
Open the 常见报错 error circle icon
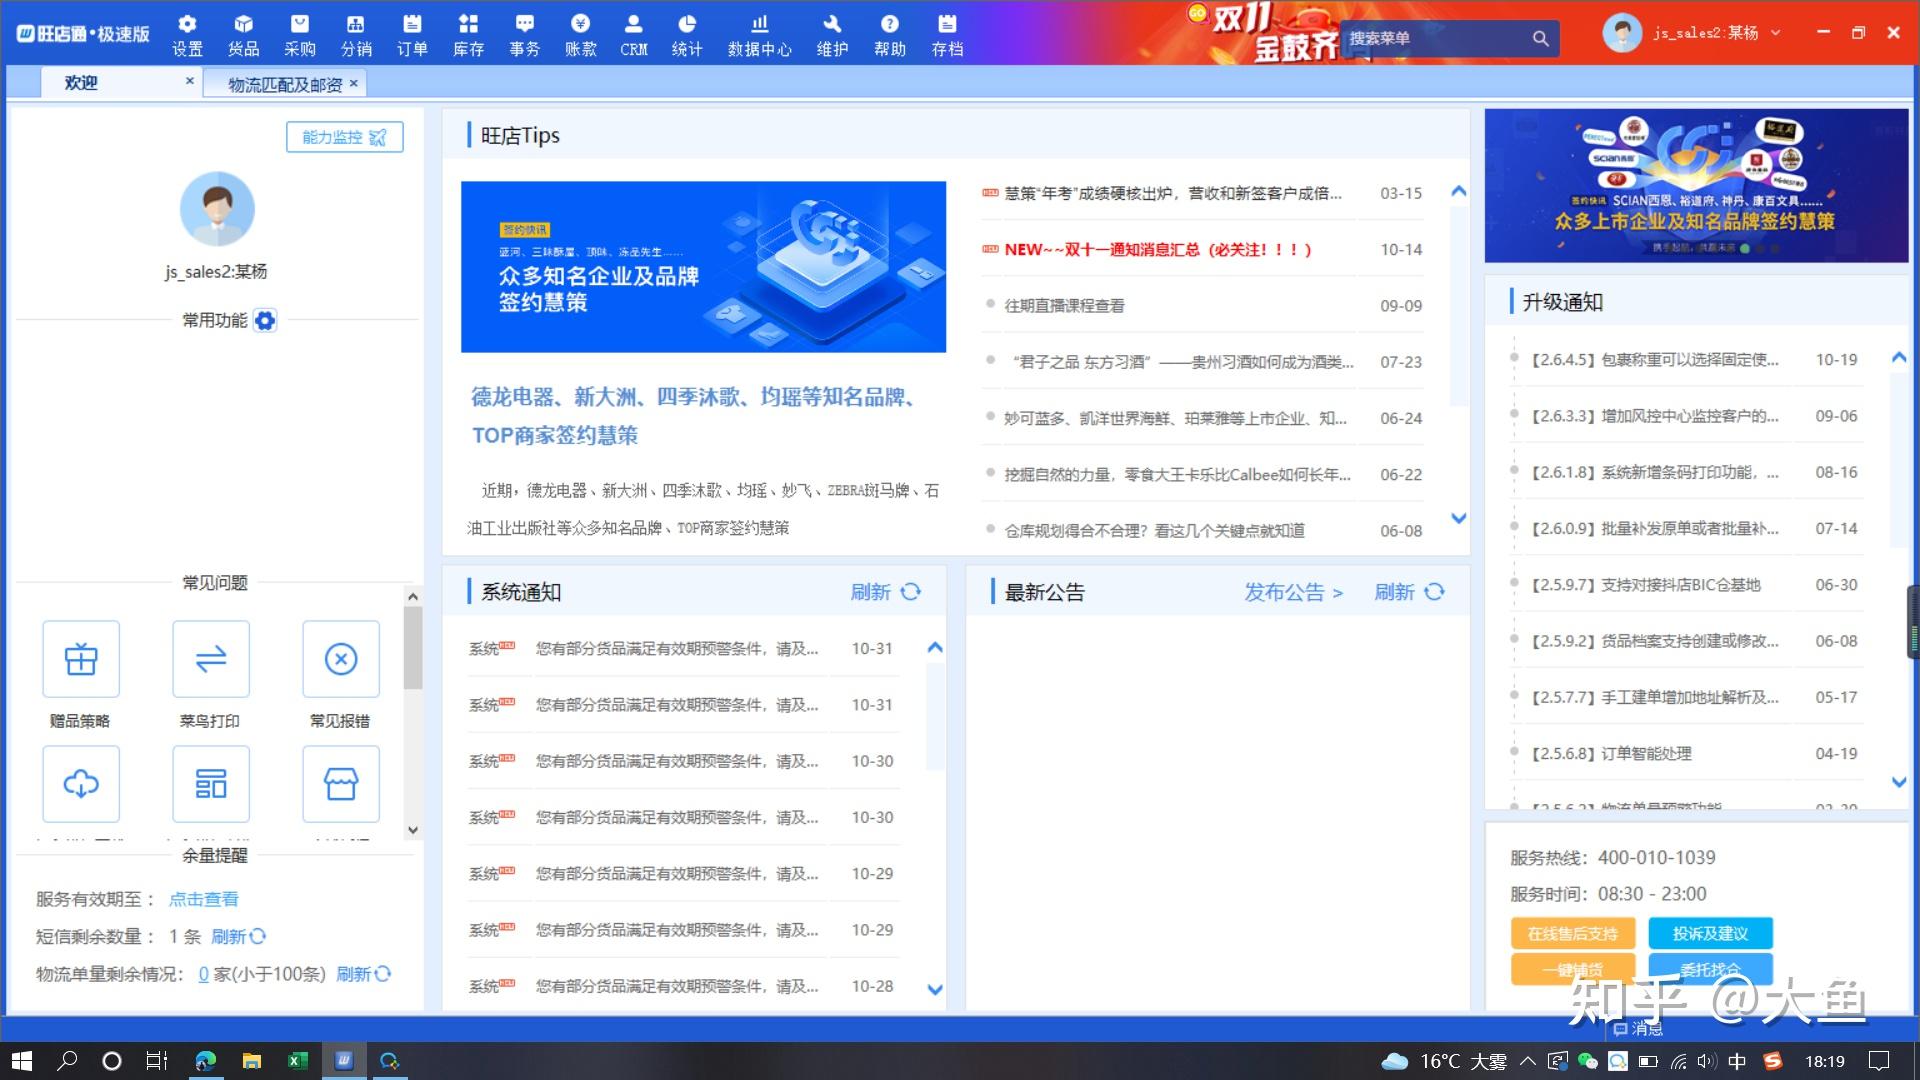pos(341,659)
